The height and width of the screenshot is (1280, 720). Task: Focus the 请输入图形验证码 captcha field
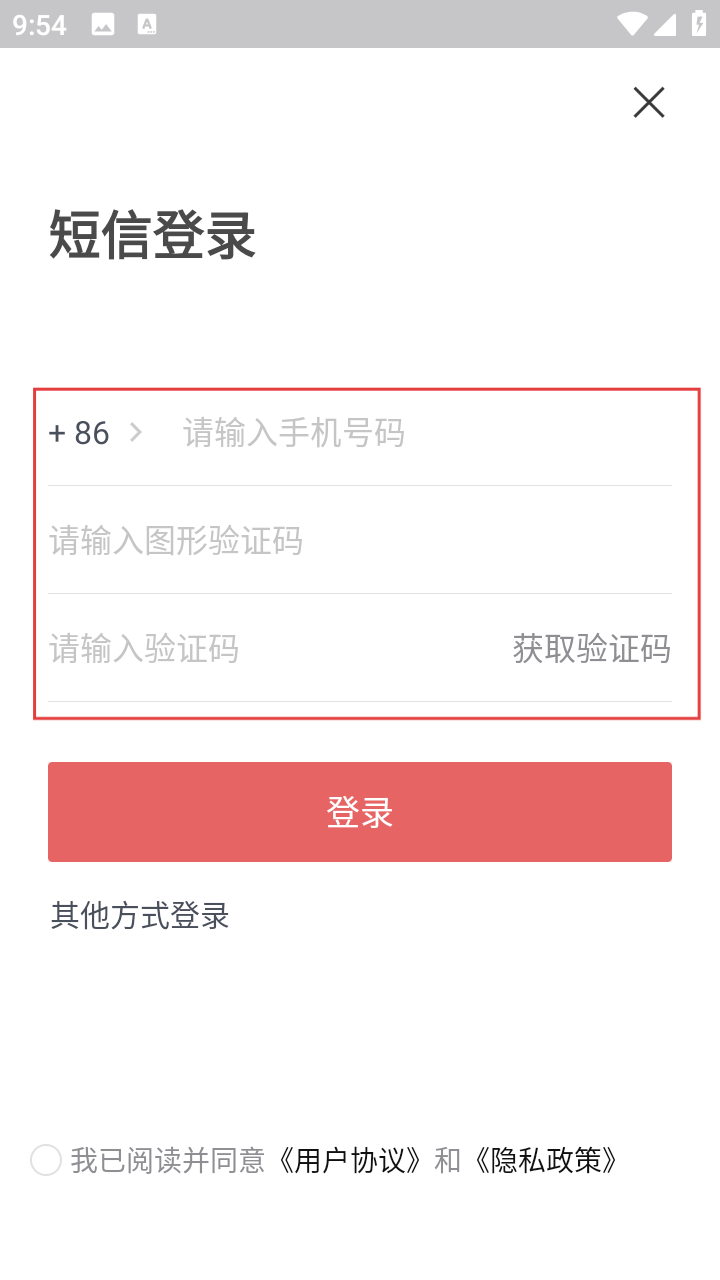tap(360, 541)
